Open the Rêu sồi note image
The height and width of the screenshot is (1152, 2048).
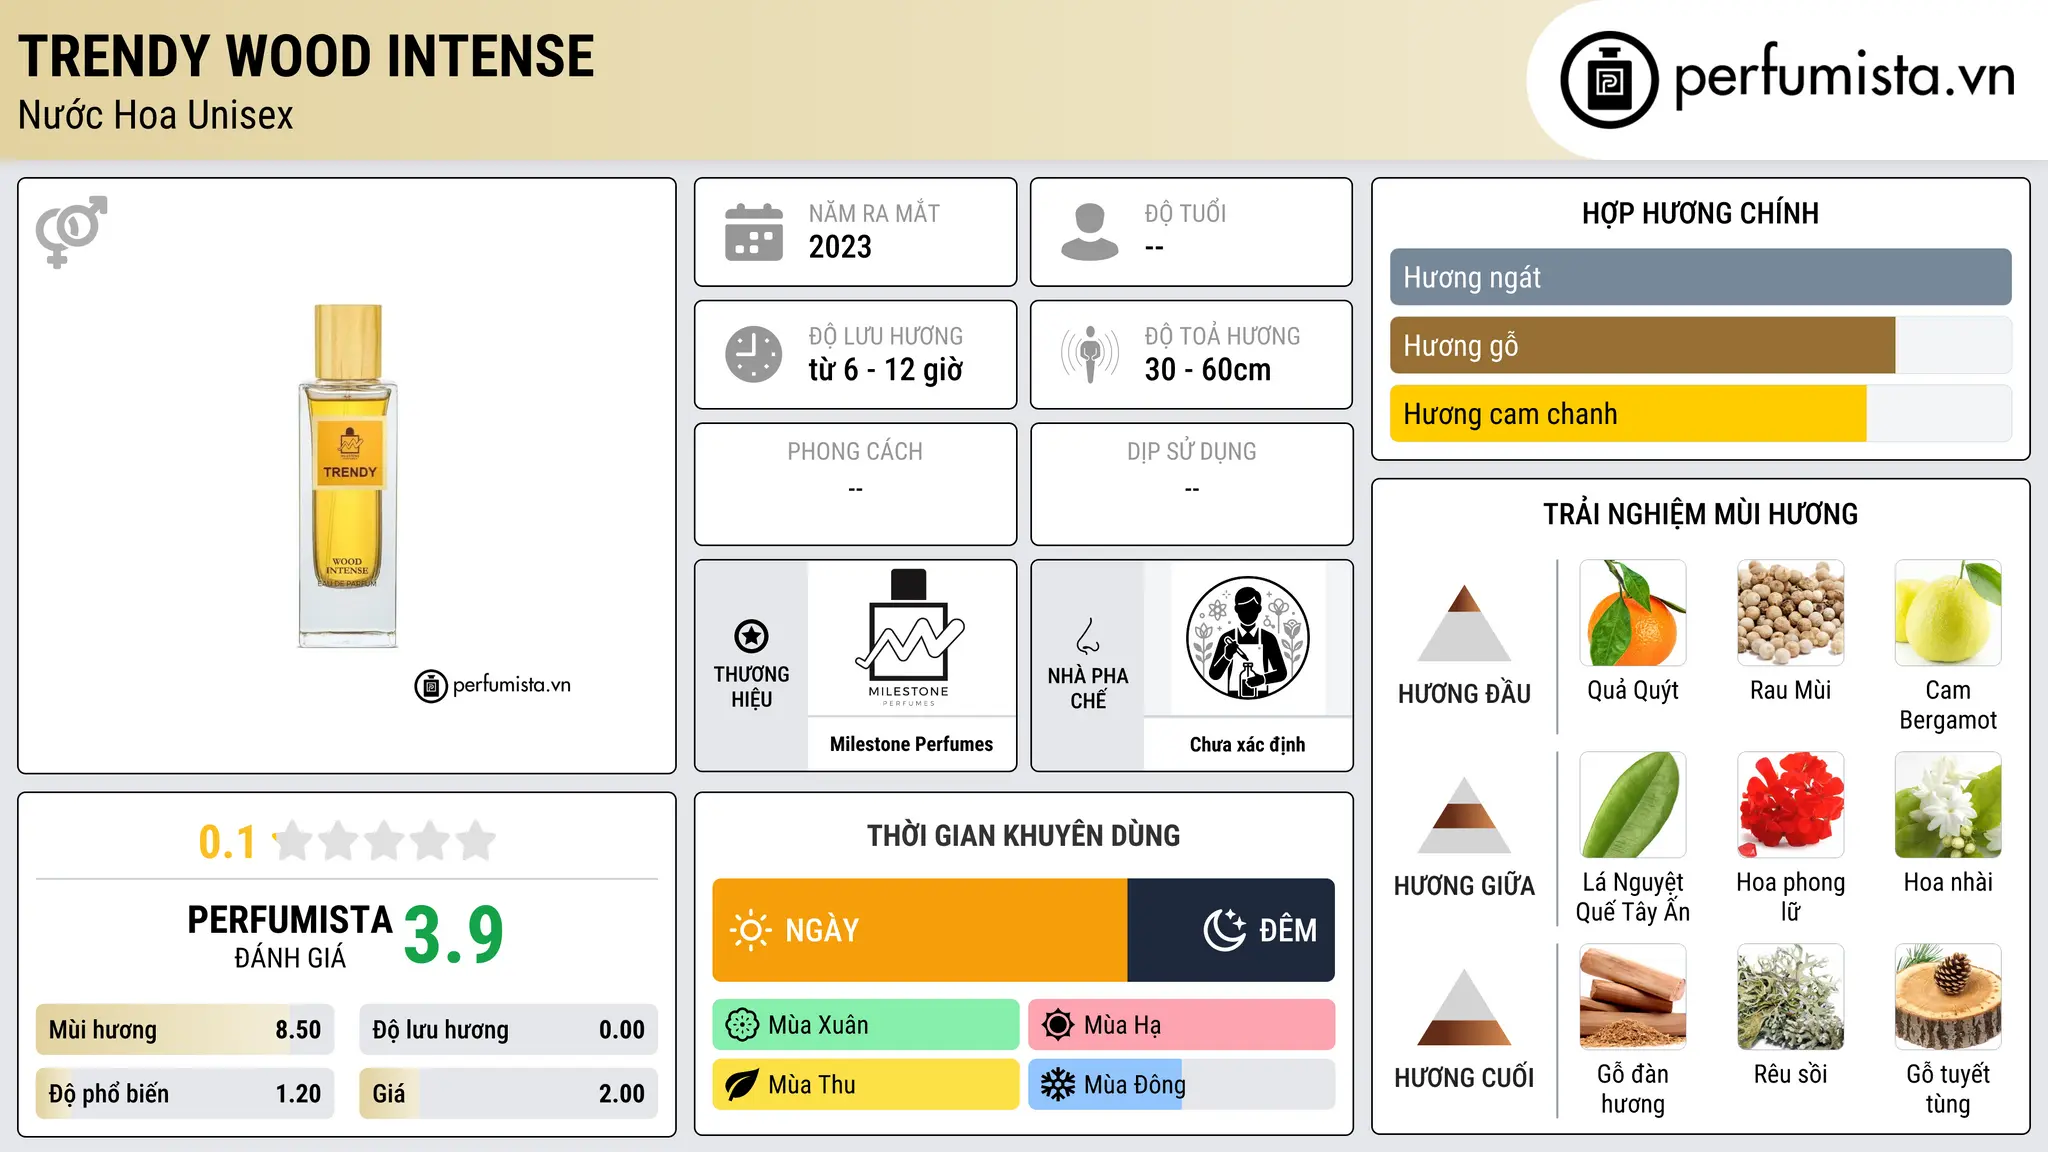pyautogui.click(x=1791, y=997)
